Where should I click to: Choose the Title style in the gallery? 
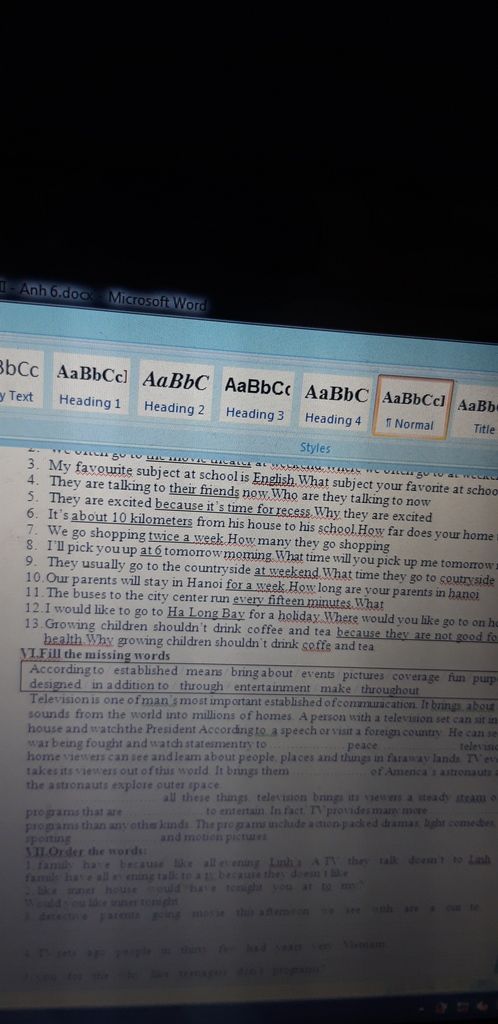pyautogui.click(x=478, y=415)
